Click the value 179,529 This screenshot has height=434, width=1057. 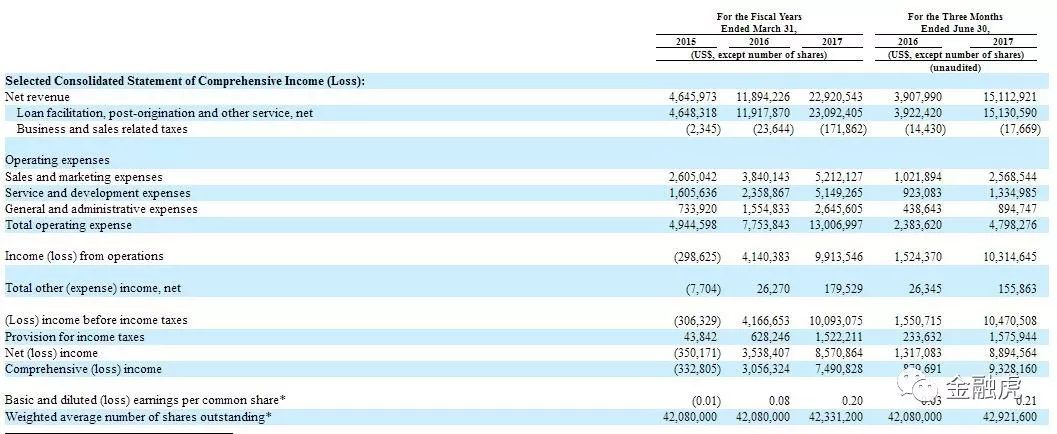pyautogui.click(x=843, y=288)
